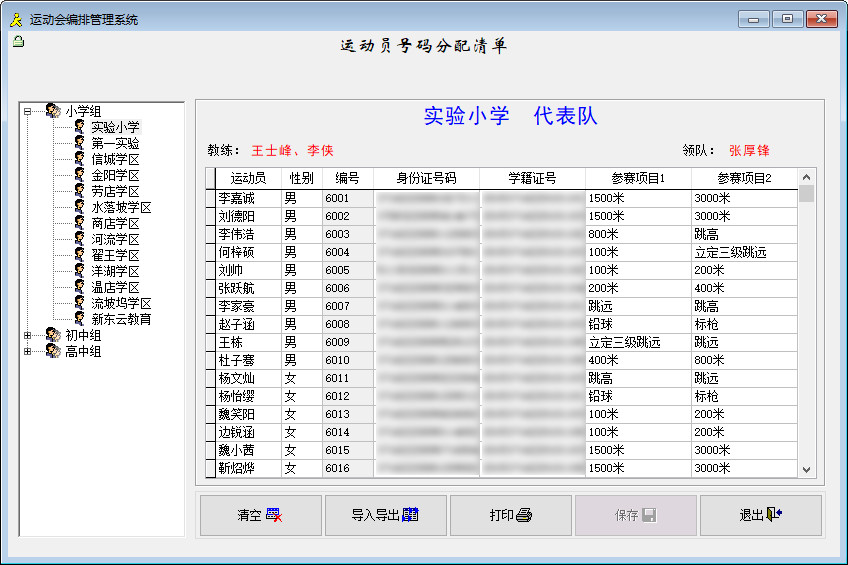Click the 性别 column header
Screen dimensions: 848x565
coord(301,178)
